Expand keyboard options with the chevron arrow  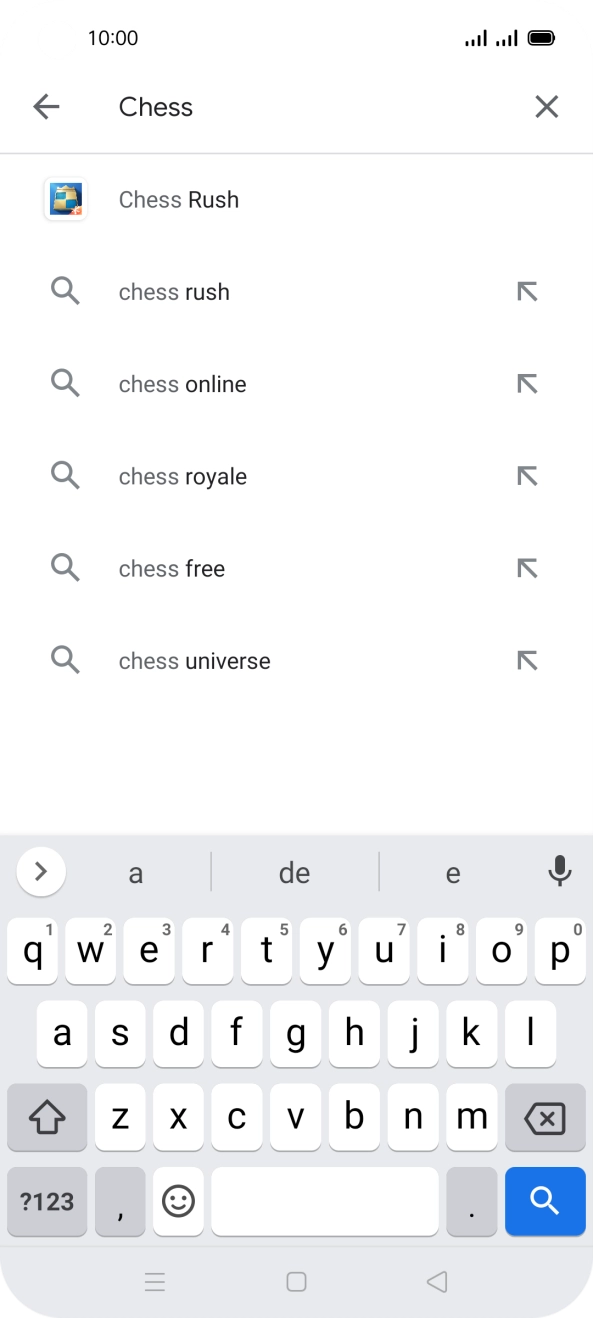(x=40, y=871)
